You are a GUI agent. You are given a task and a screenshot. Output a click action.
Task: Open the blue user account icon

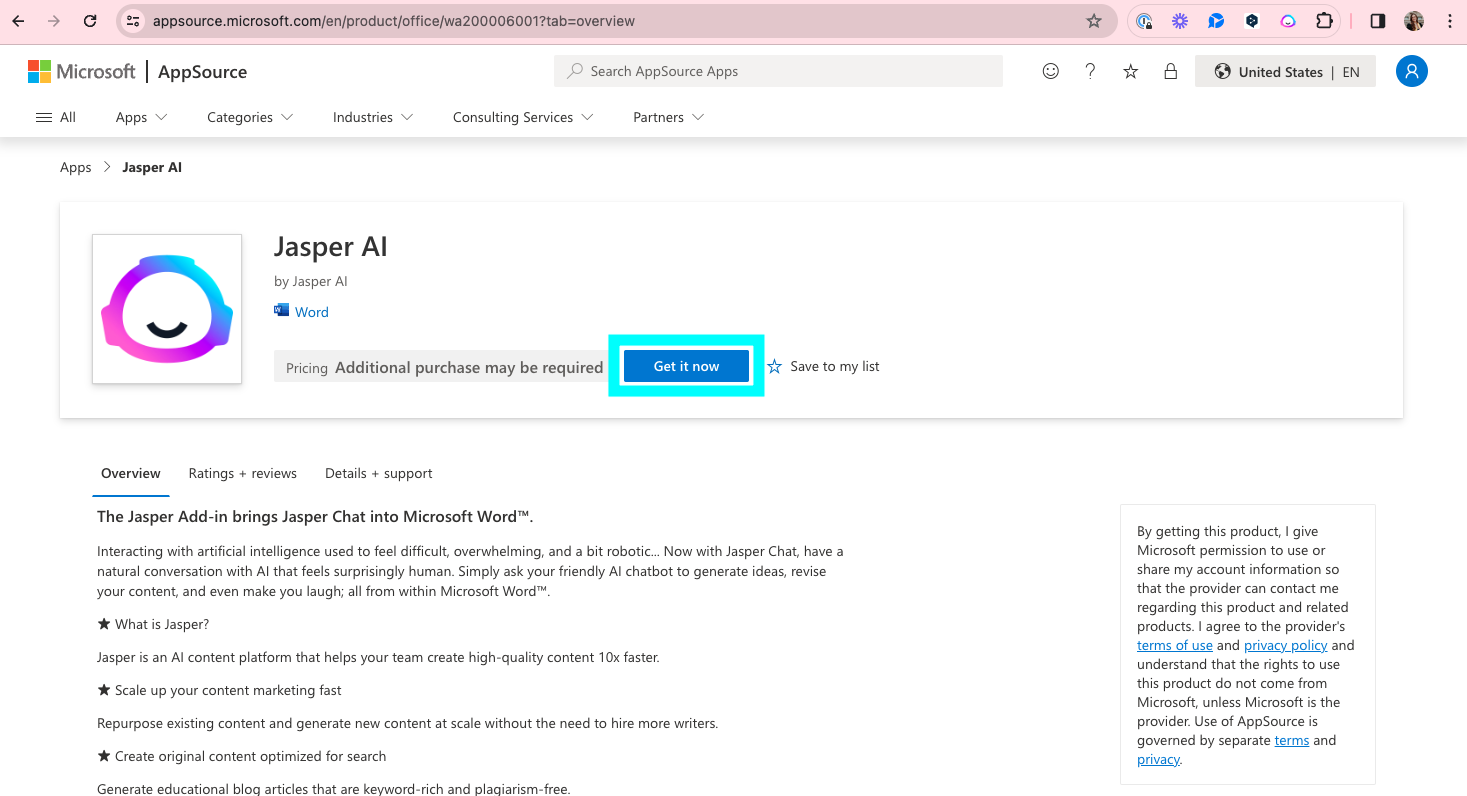tap(1412, 71)
